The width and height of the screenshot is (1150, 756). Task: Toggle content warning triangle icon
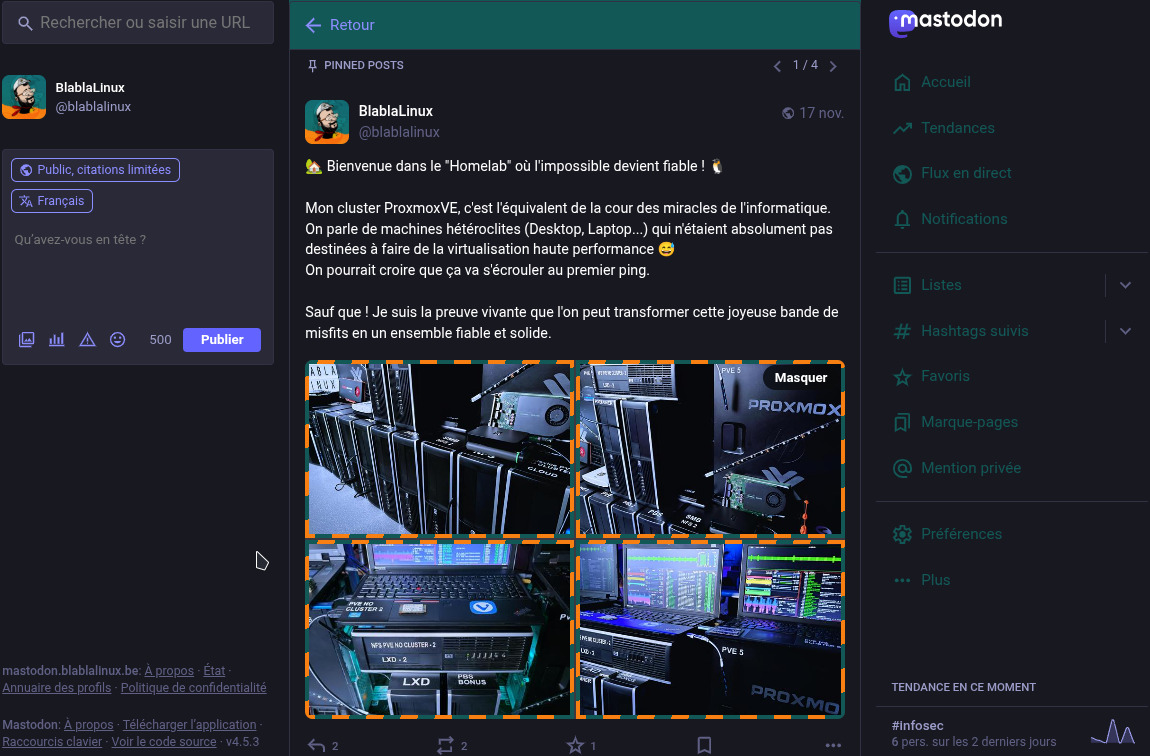tap(87, 340)
